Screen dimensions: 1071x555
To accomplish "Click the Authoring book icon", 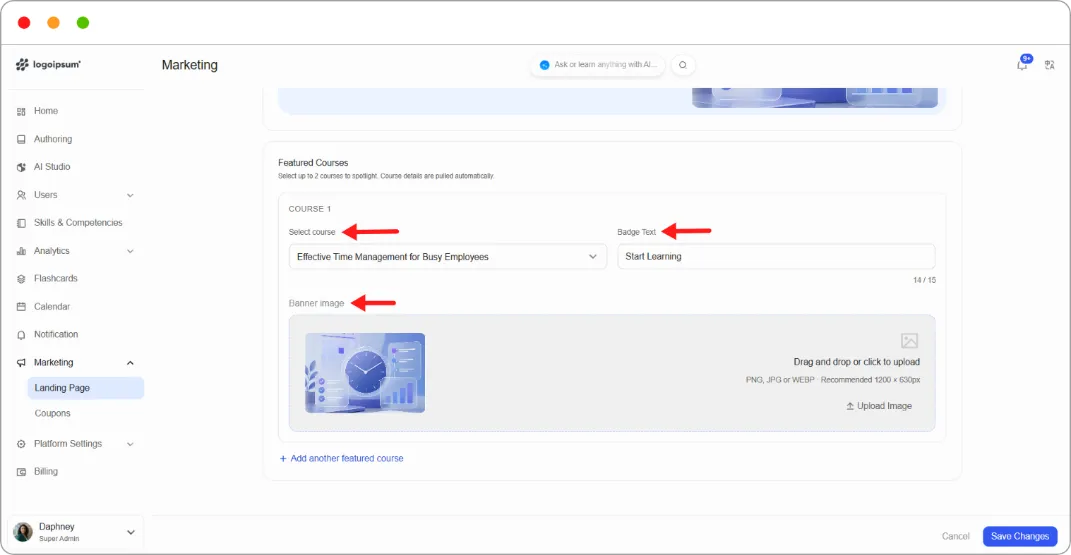I will pyautogui.click(x=21, y=139).
